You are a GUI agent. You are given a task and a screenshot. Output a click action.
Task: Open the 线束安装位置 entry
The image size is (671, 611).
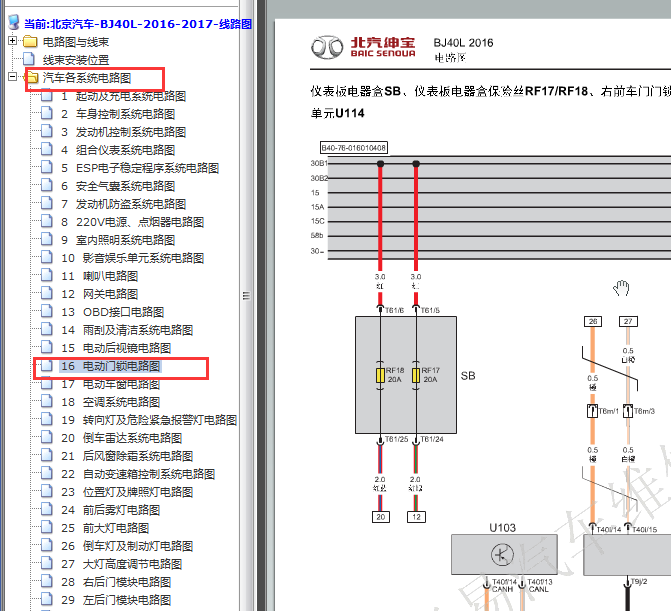[x=76, y=60]
